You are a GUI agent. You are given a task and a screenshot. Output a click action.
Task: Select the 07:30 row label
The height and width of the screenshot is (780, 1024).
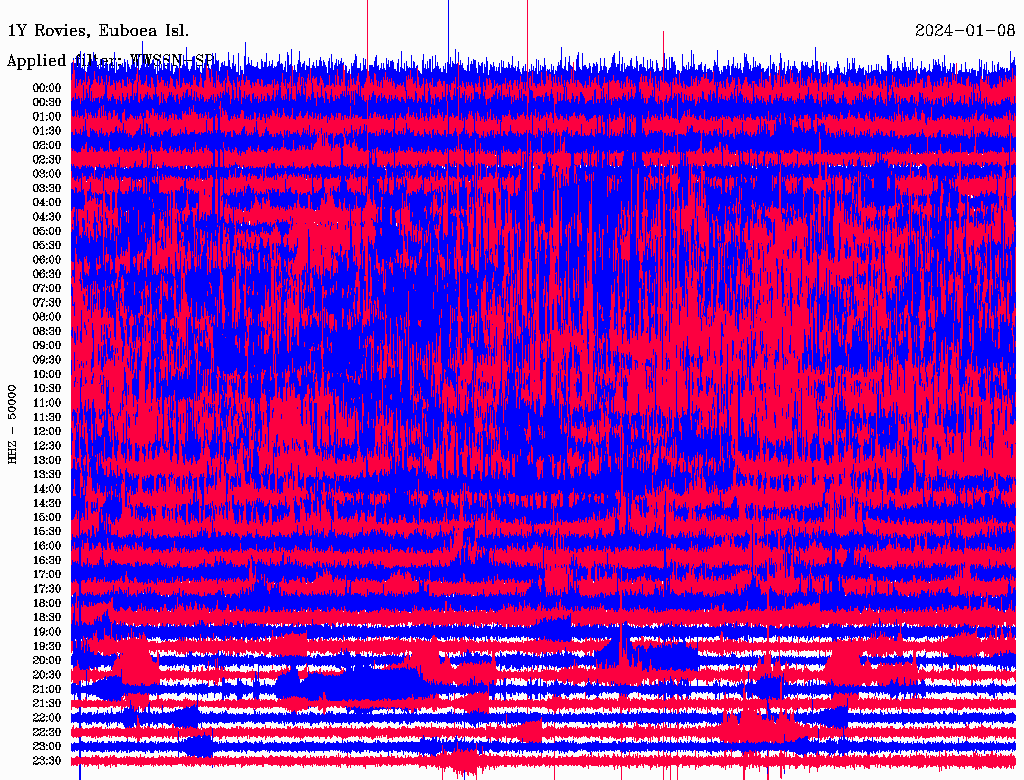47,303
